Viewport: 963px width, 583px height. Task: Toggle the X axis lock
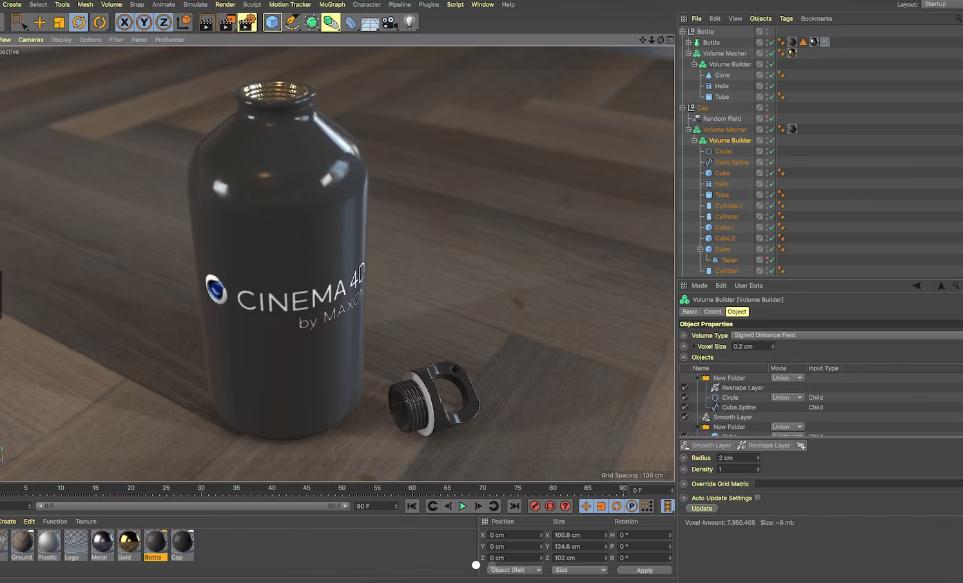coord(125,22)
